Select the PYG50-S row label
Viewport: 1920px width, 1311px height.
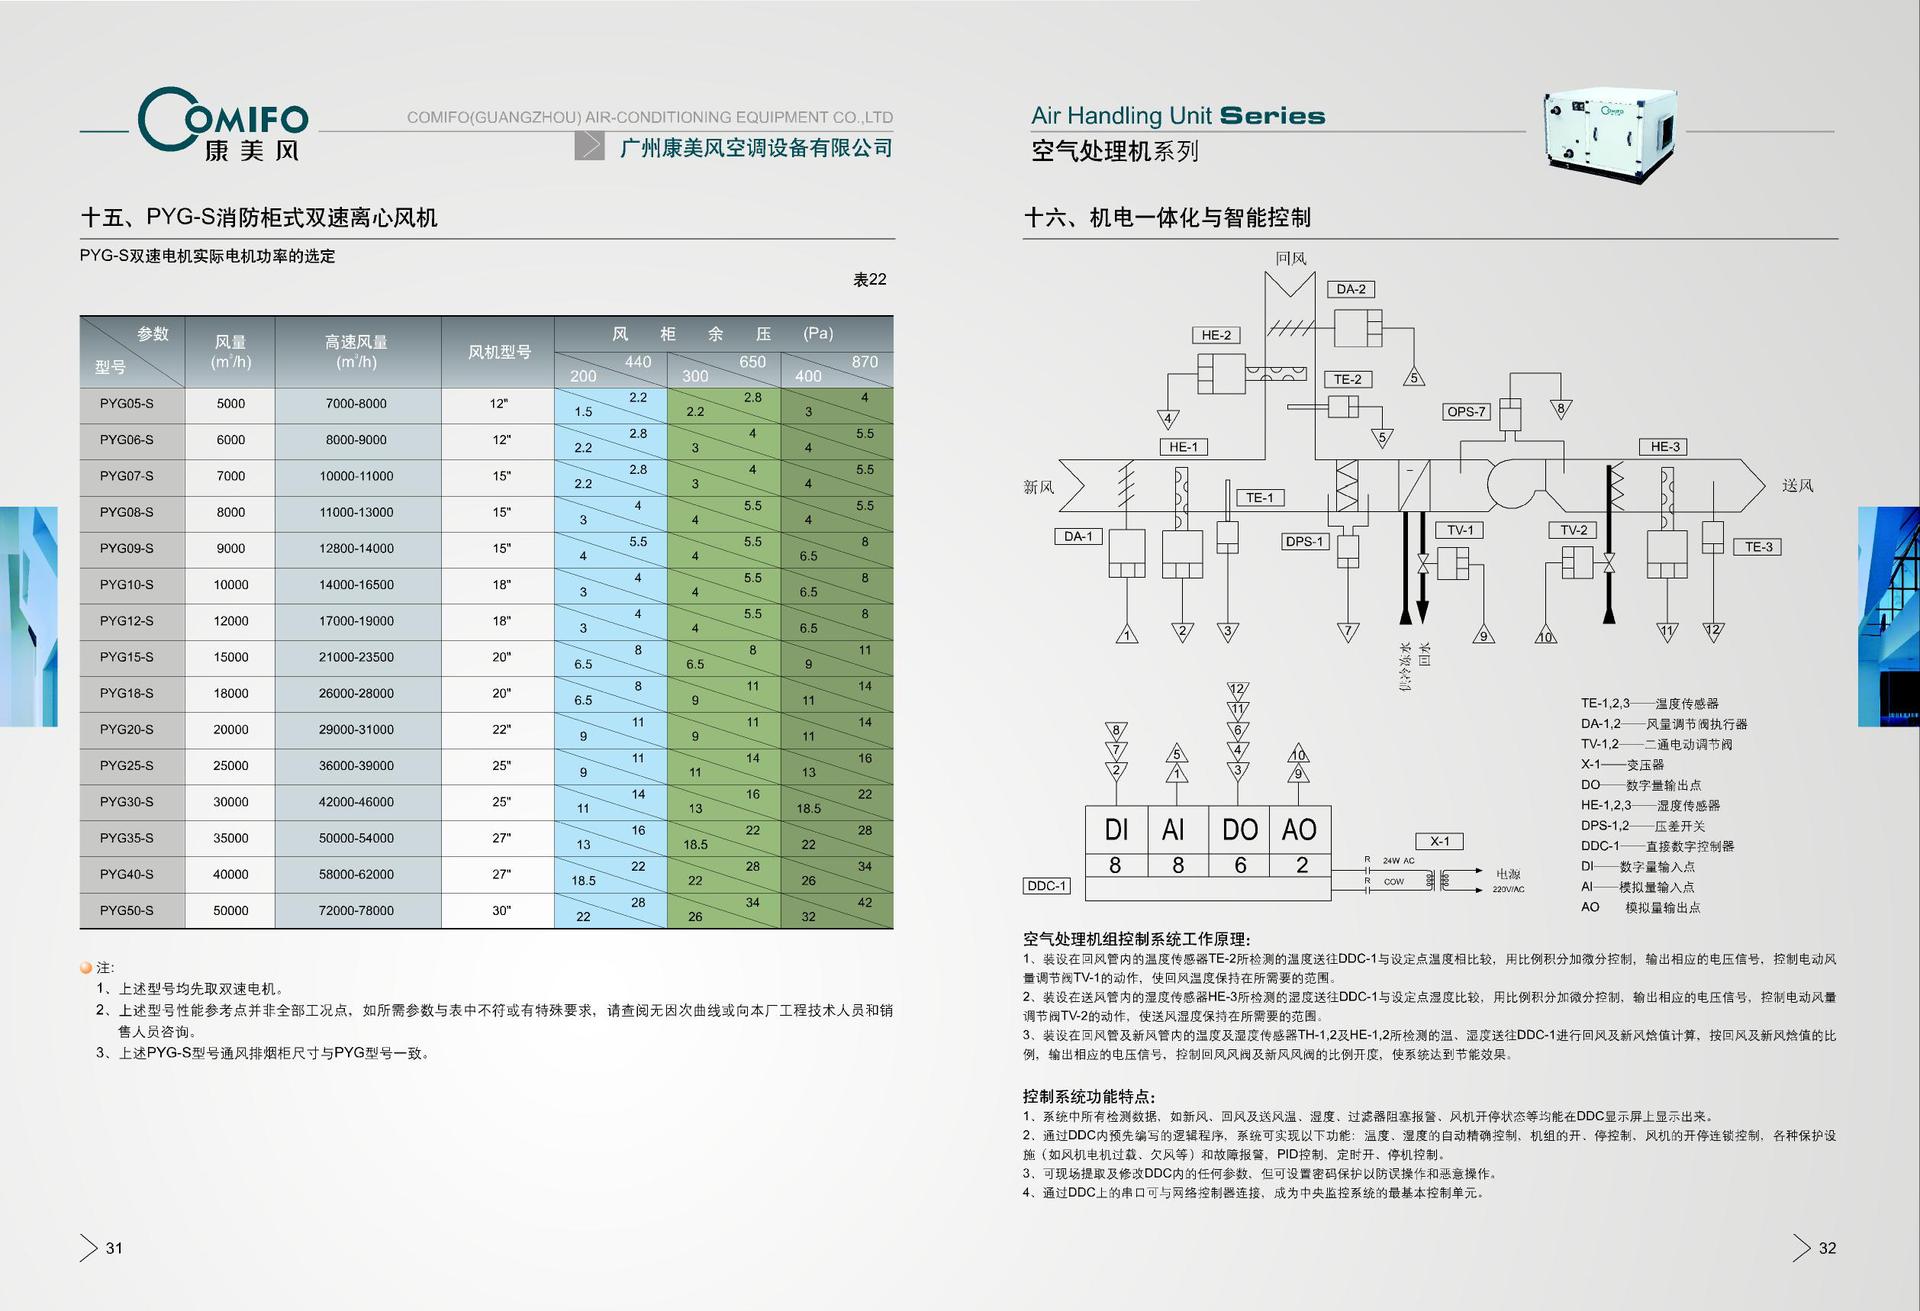click(127, 911)
